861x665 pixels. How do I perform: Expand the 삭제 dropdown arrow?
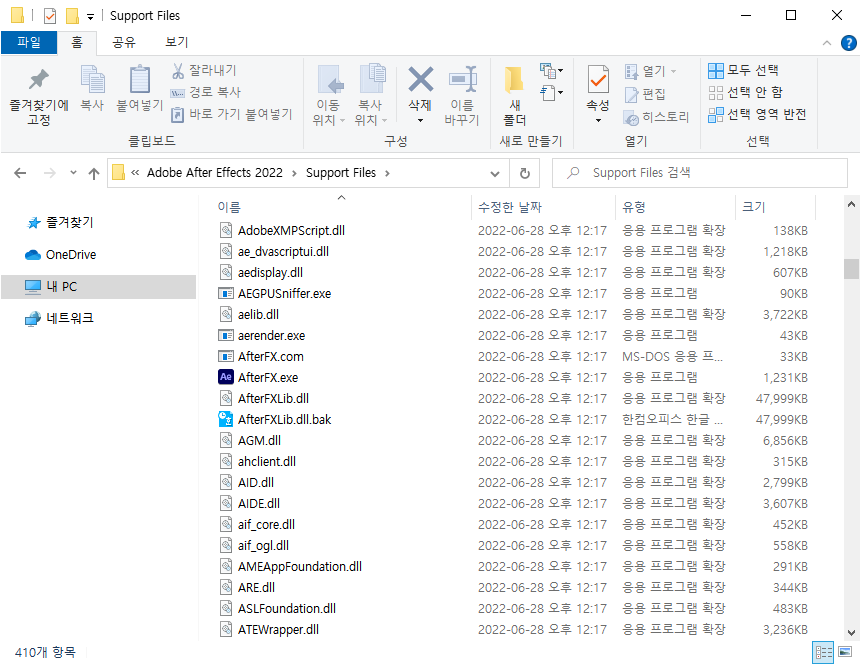pos(420,120)
